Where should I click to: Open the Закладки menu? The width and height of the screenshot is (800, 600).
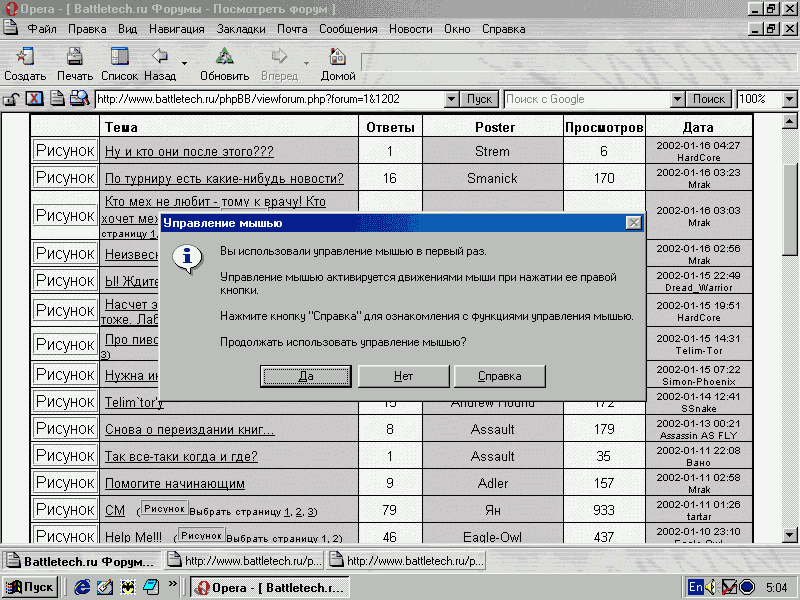[241, 29]
